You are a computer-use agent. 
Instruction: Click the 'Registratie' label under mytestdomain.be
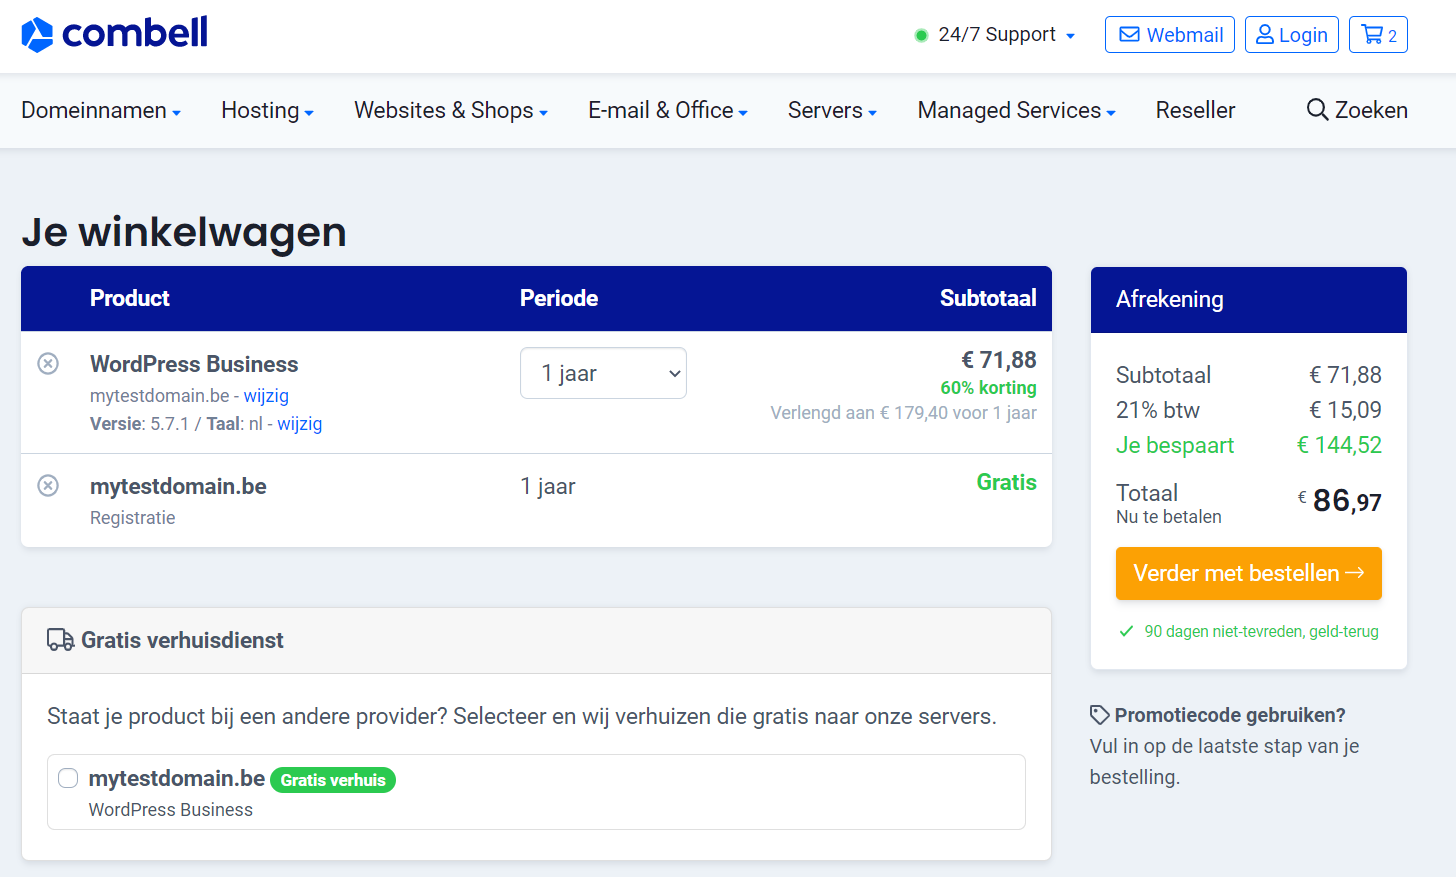tap(133, 518)
